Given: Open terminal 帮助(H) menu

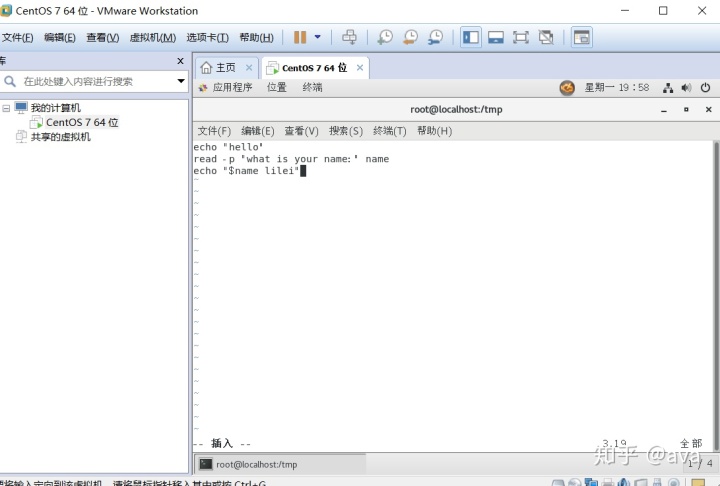Looking at the screenshot, I should [434, 131].
